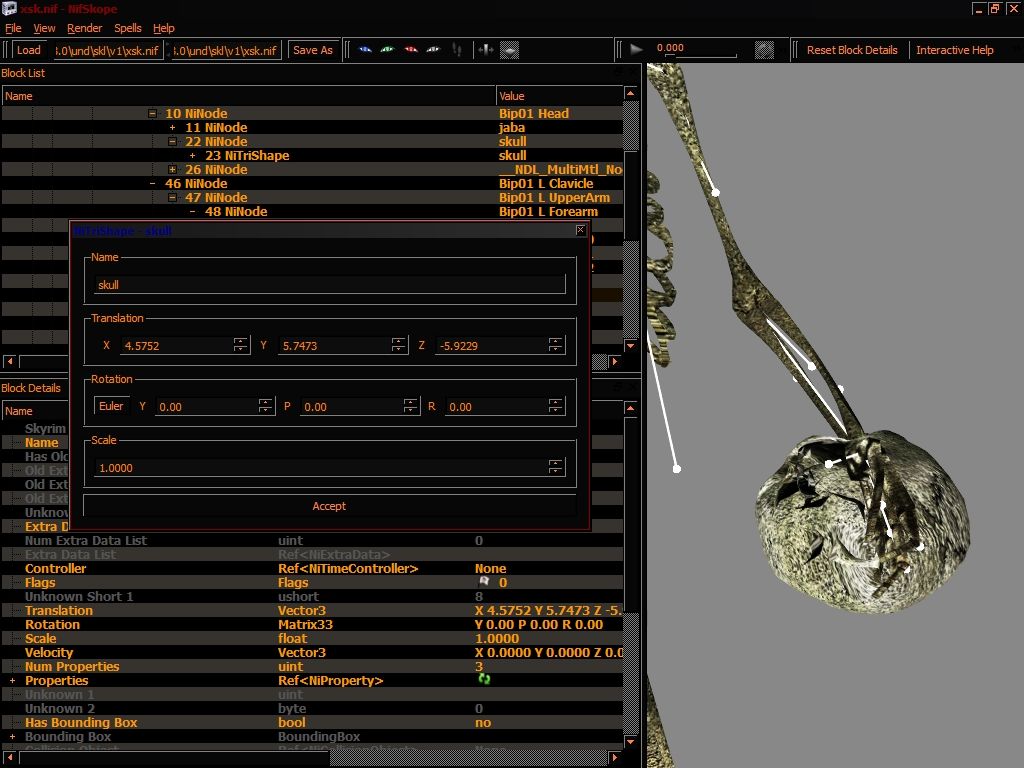Image resolution: width=1024 pixels, height=768 pixels.
Task: Collapse the 48 NiNode Forearm row
Action: (x=192, y=212)
